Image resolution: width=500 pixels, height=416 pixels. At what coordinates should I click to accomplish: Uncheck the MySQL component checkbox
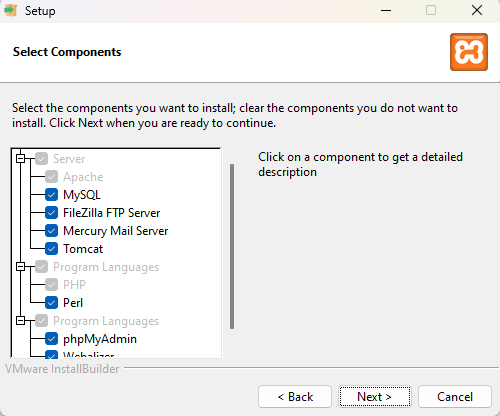[51, 195]
